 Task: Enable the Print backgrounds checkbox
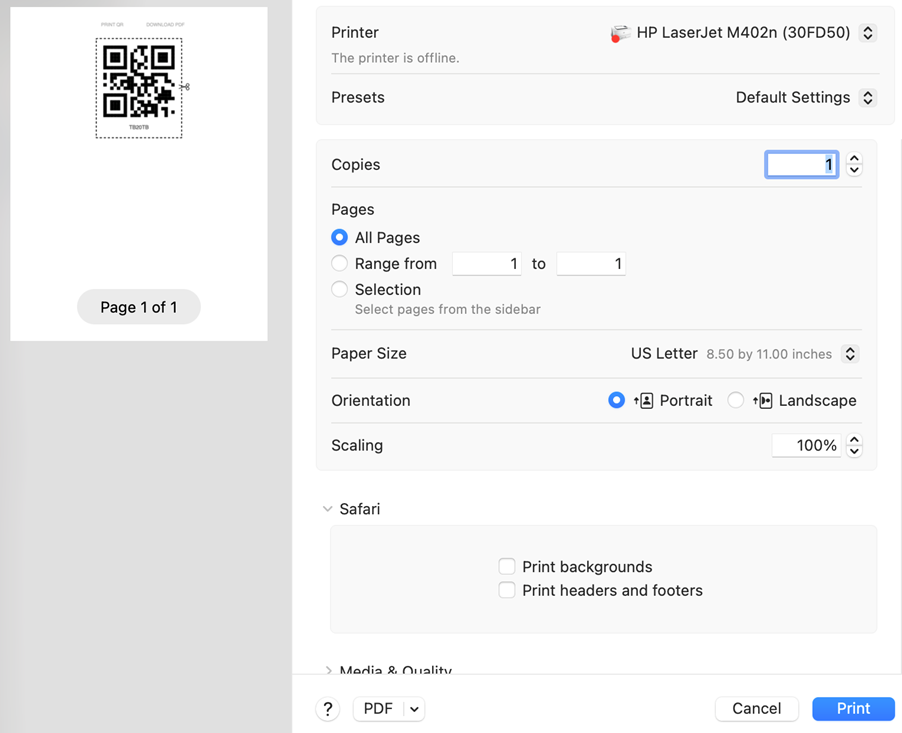click(507, 566)
